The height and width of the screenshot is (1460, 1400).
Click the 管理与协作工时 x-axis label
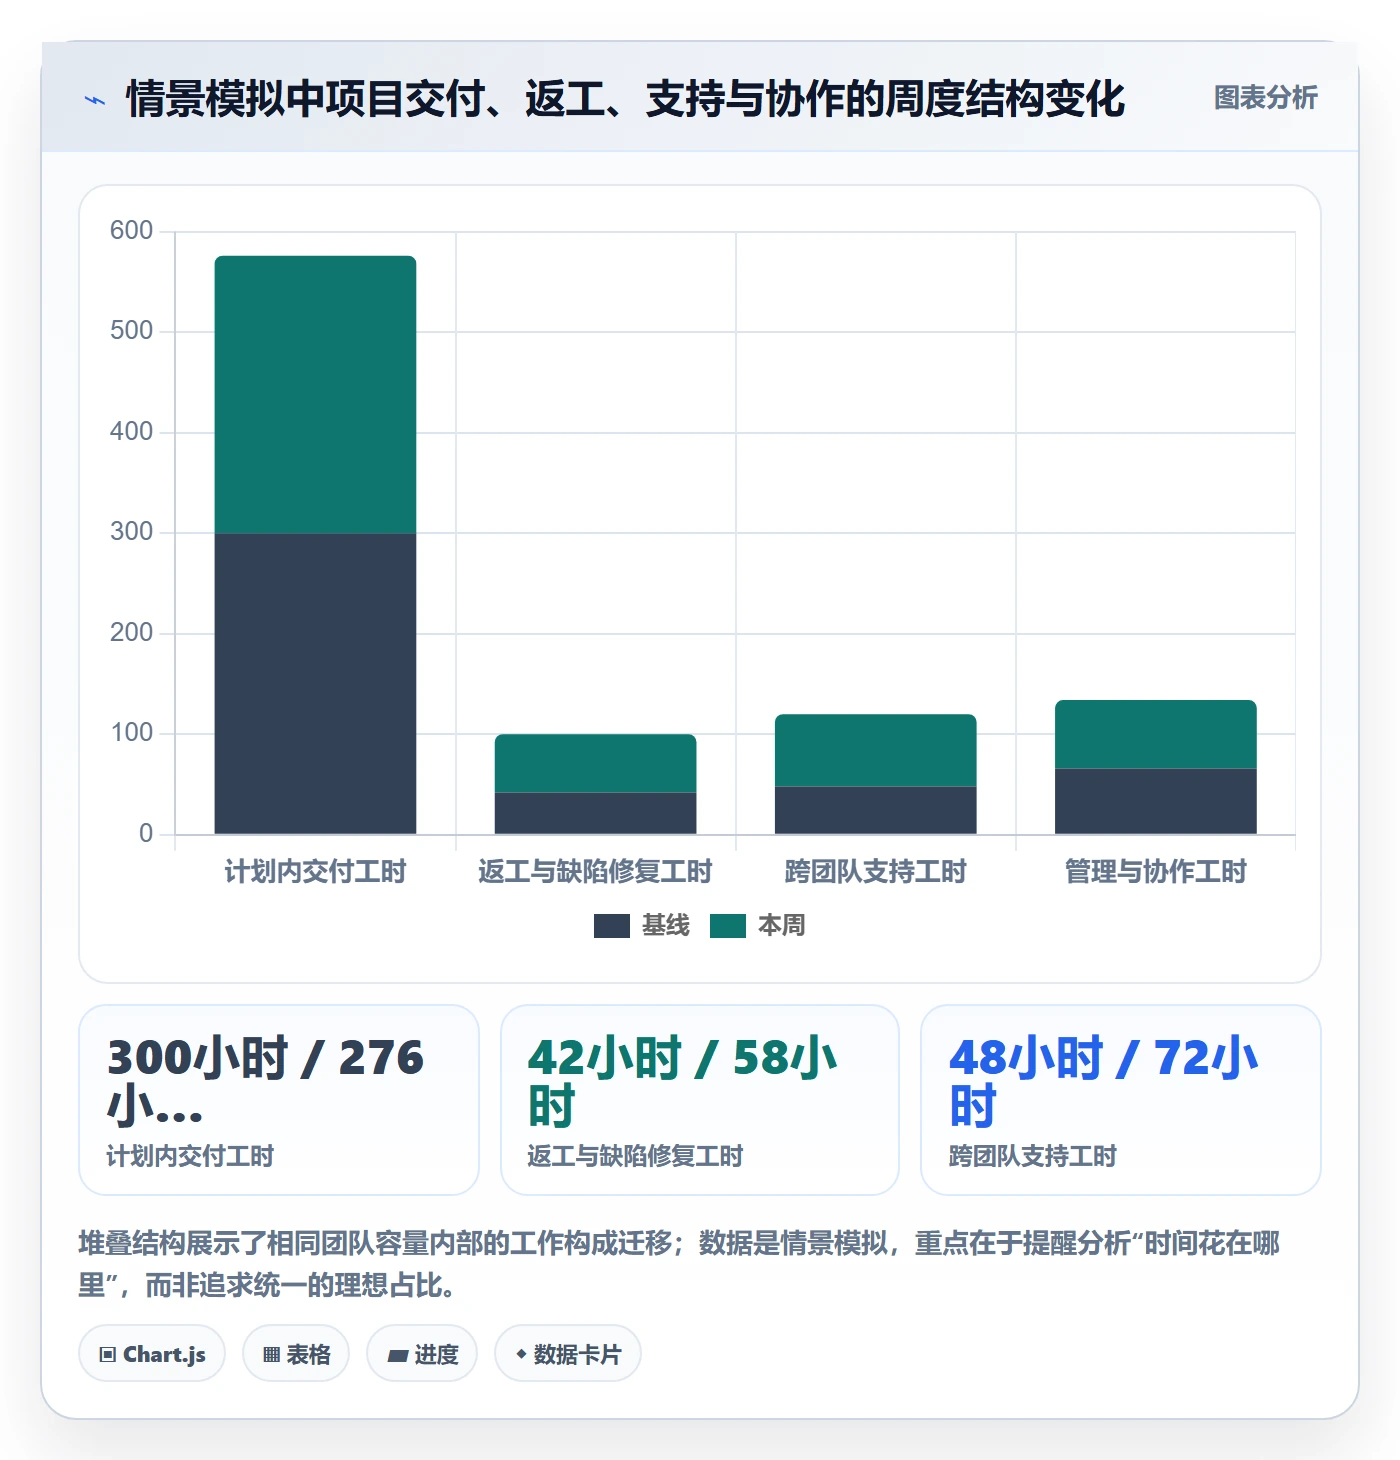(1156, 872)
